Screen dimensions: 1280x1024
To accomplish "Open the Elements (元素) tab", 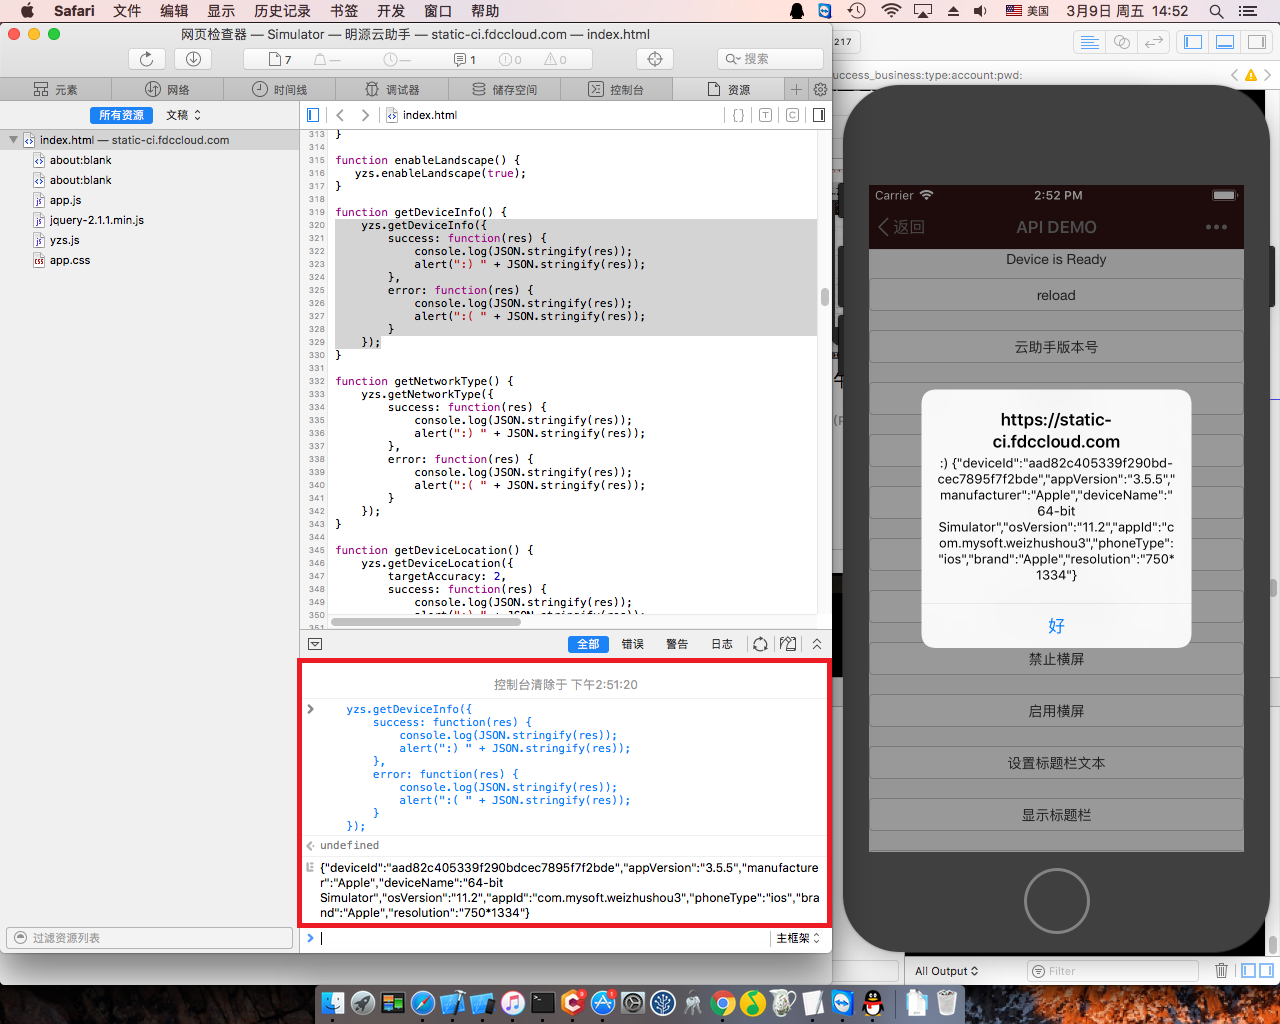I will (x=56, y=89).
